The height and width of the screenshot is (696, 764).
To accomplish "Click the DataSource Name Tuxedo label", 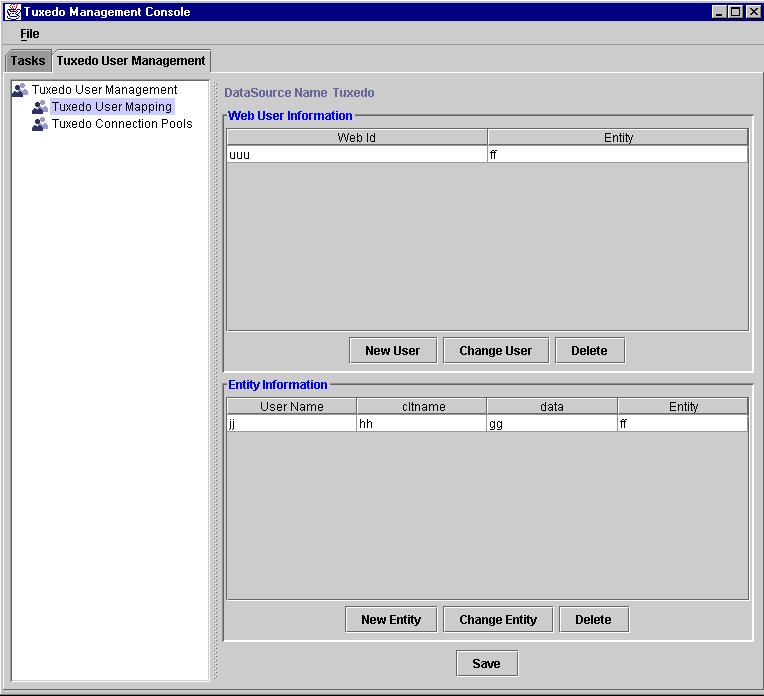I will point(299,93).
